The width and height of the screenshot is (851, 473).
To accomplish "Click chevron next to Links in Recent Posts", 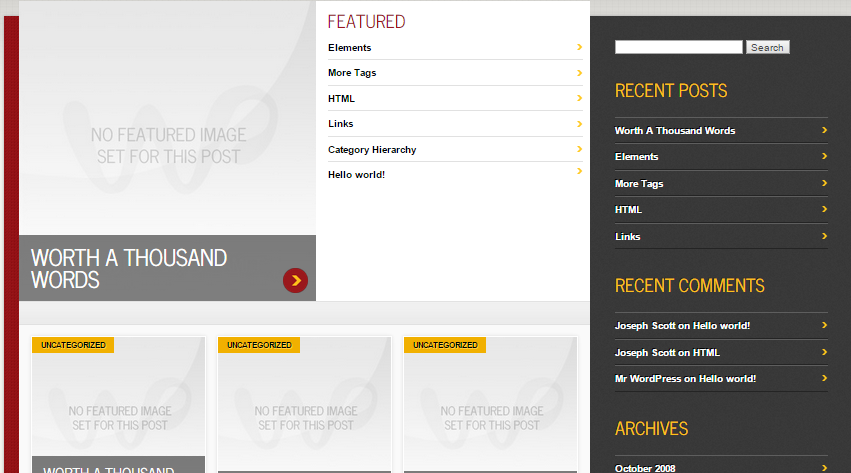I will click(x=824, y=236).
